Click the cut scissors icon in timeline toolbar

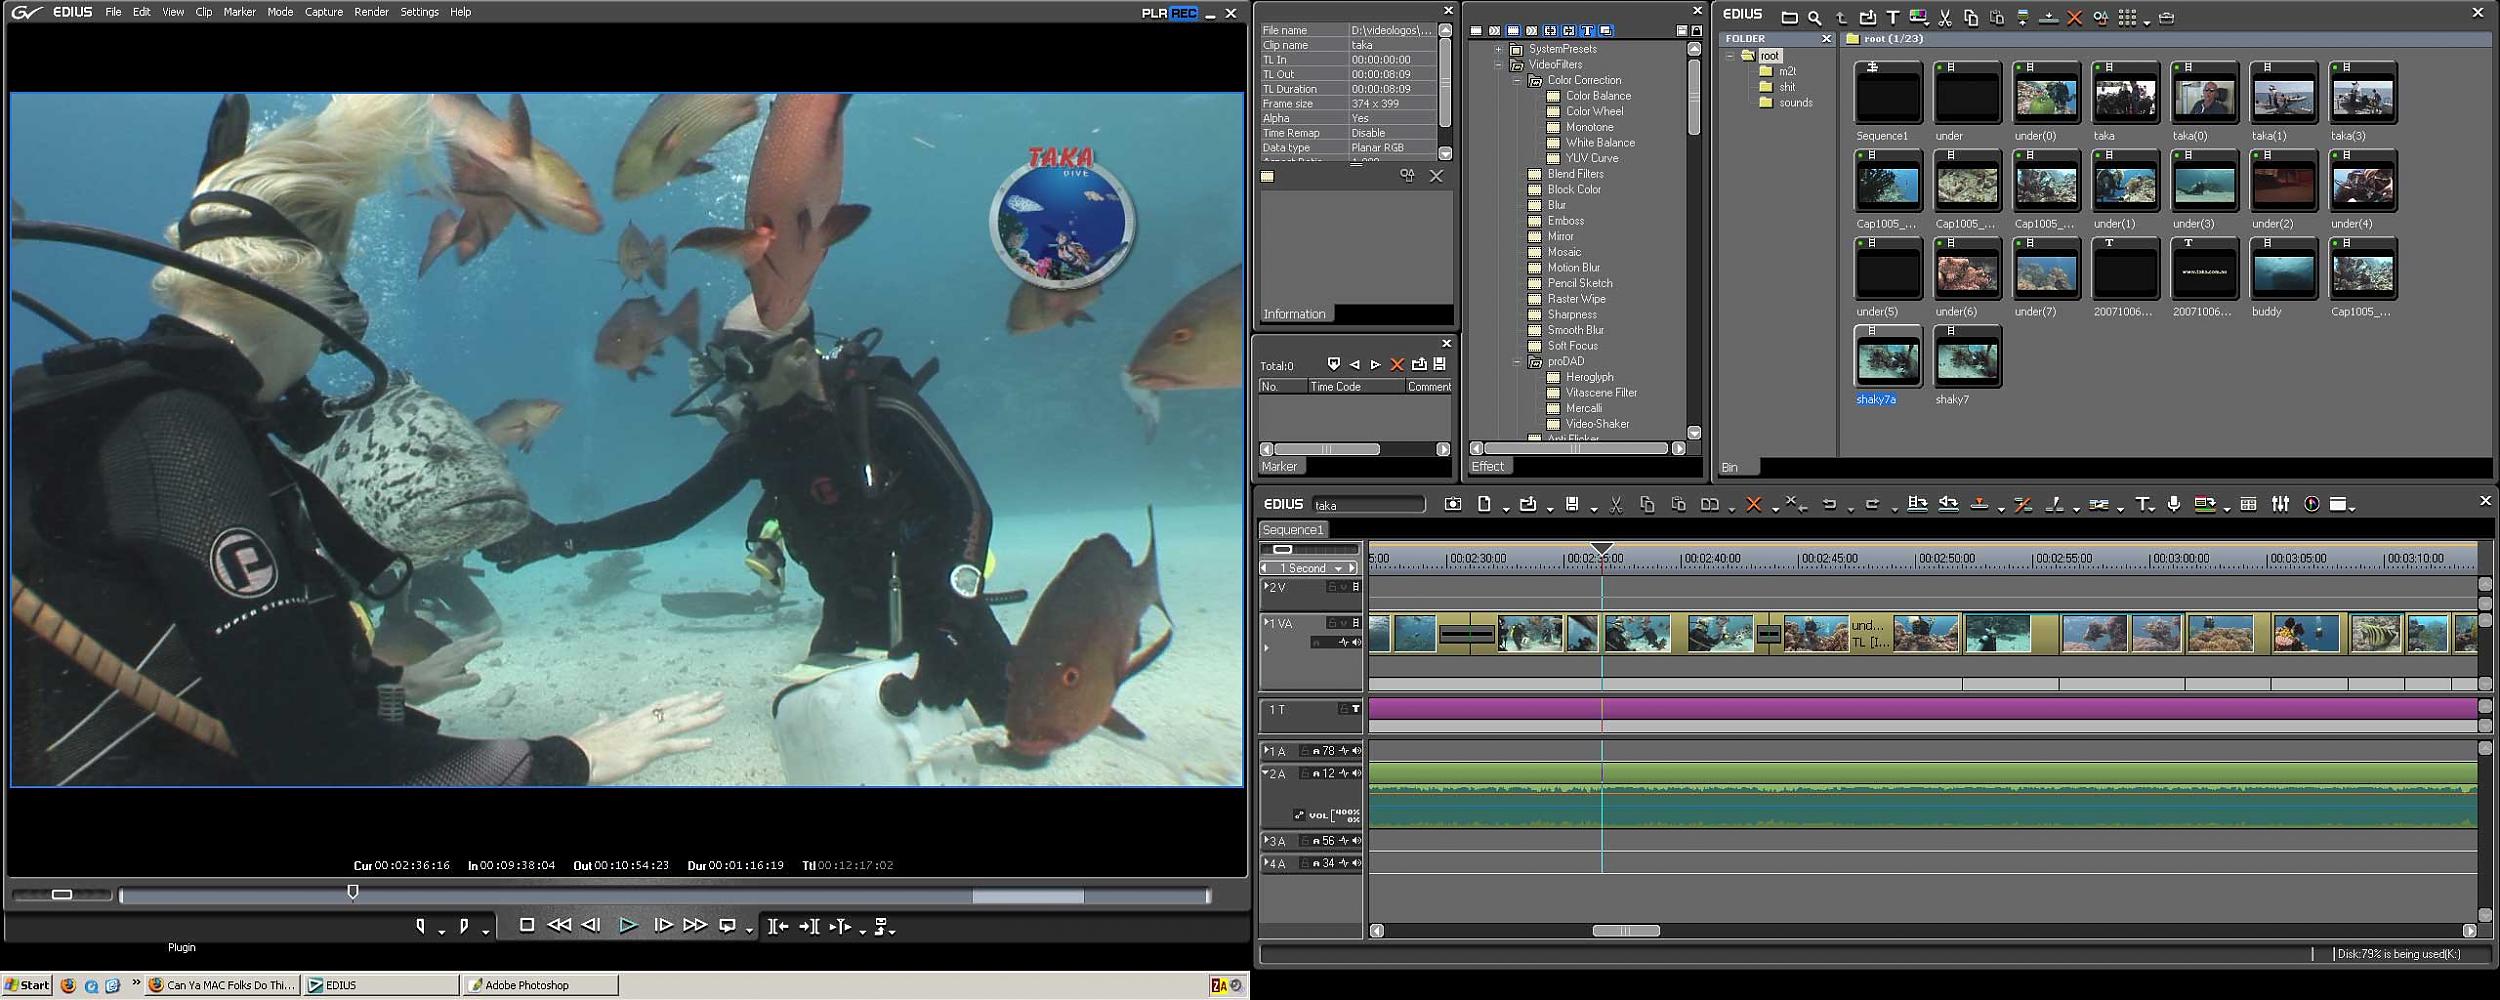click(x=1615, y=505)
